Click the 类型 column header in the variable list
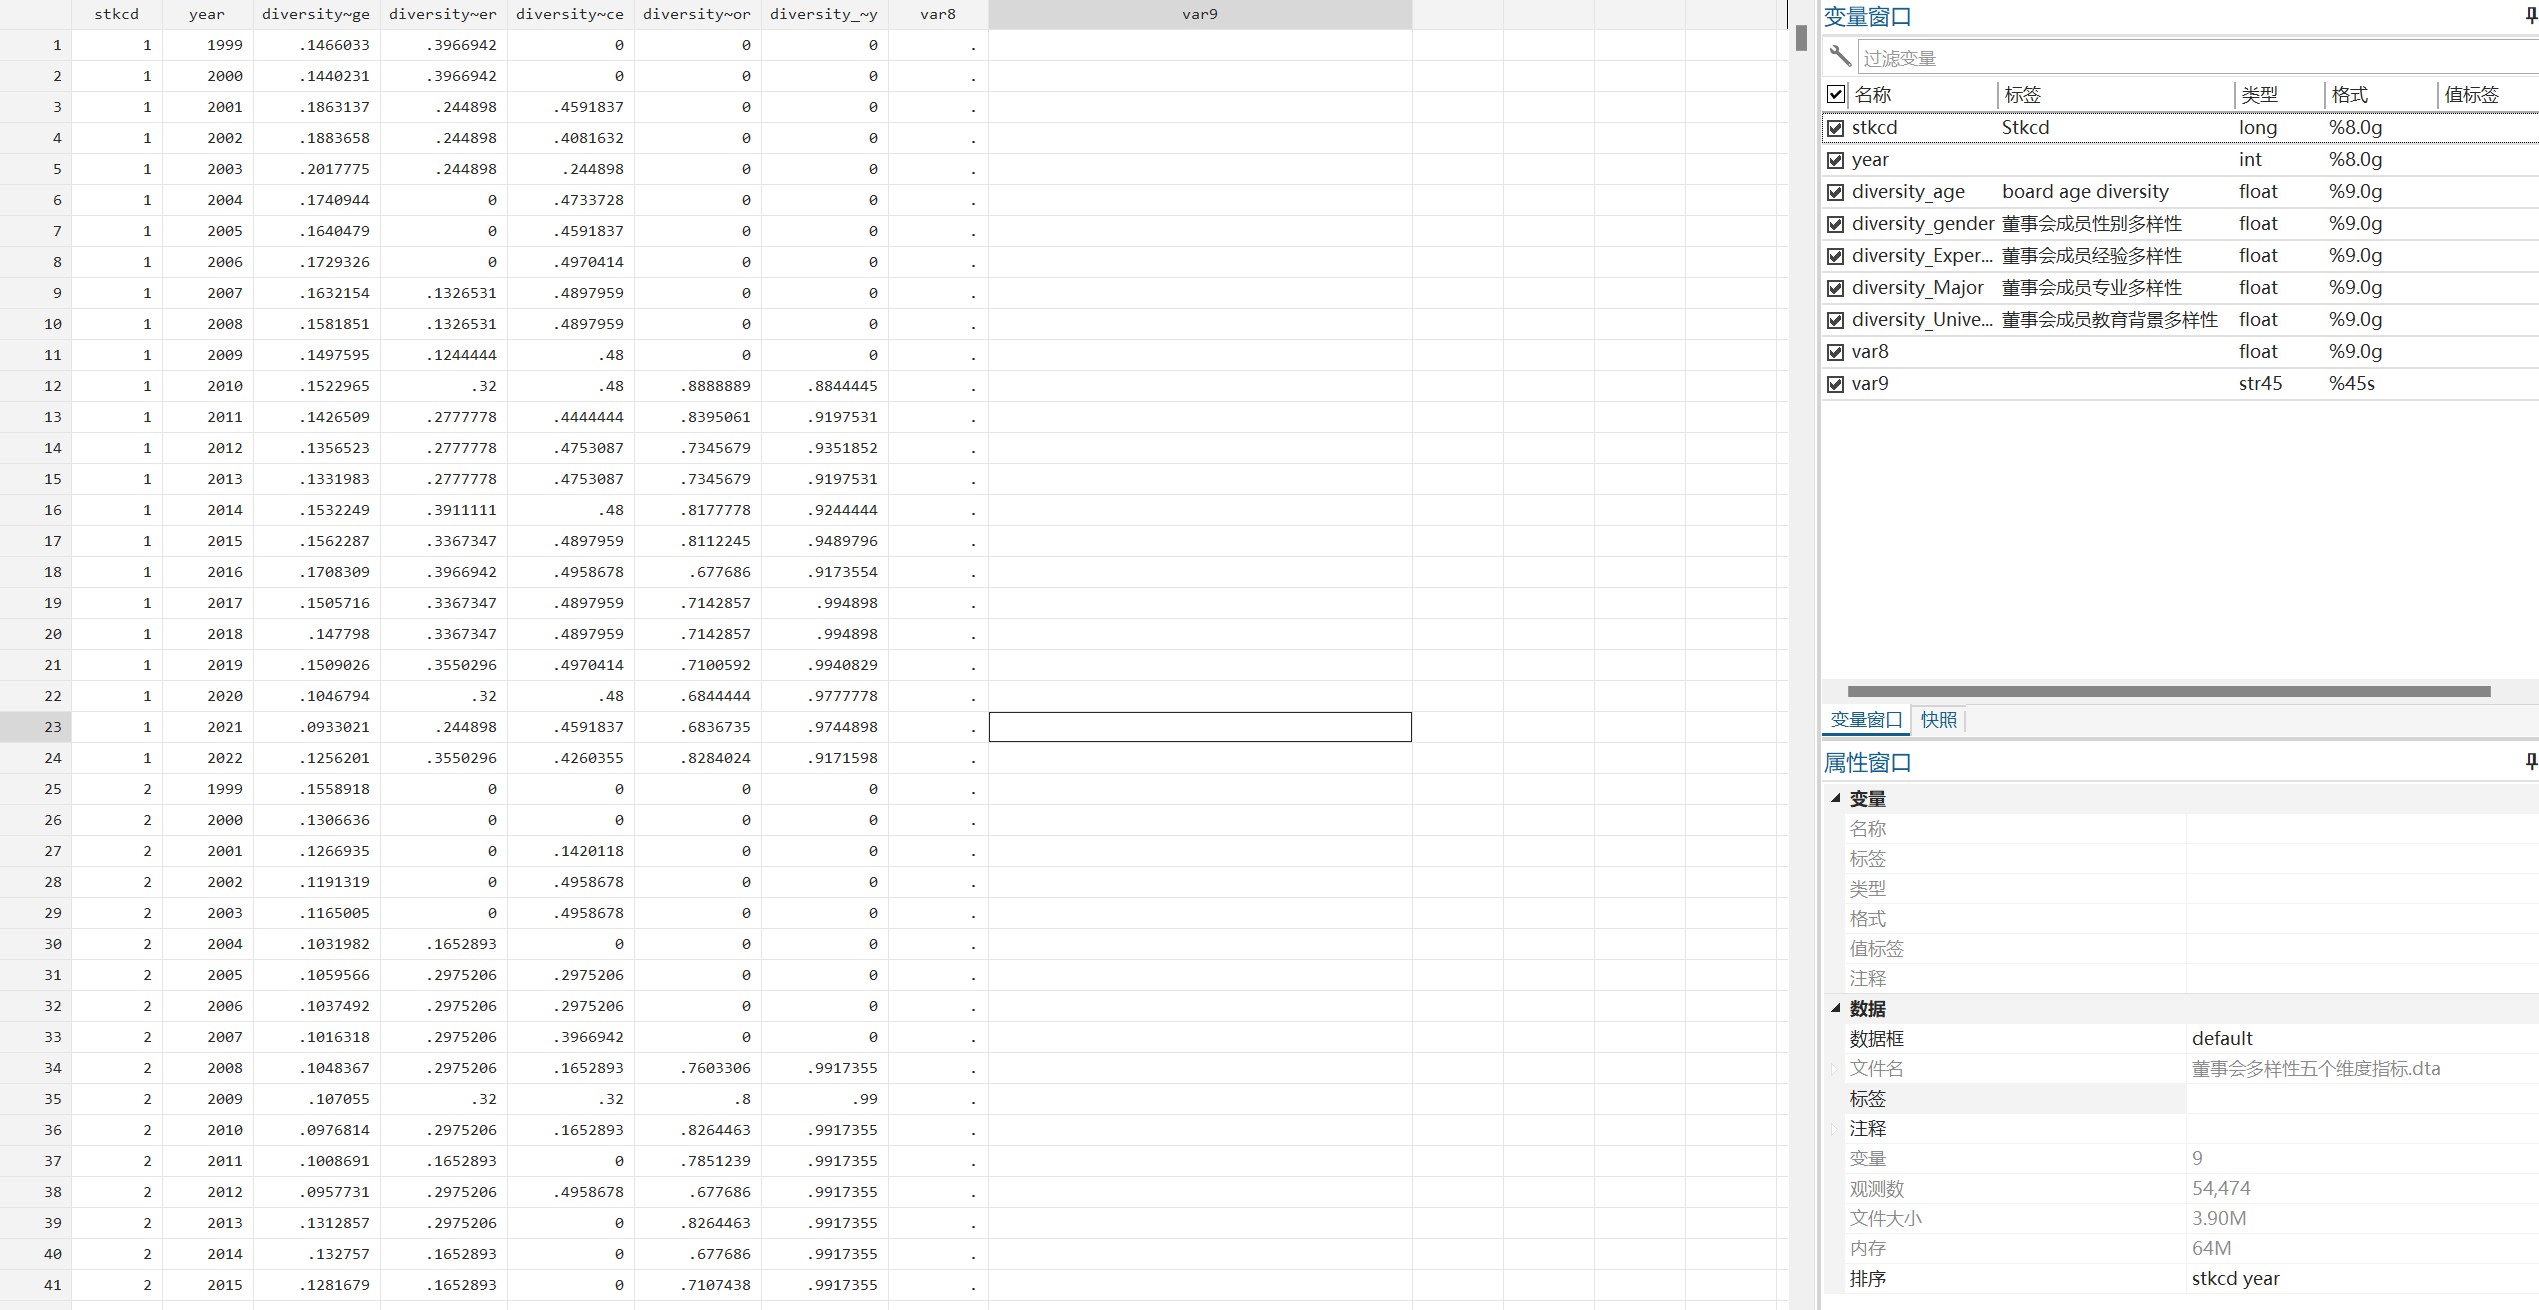 (2259, 95)
